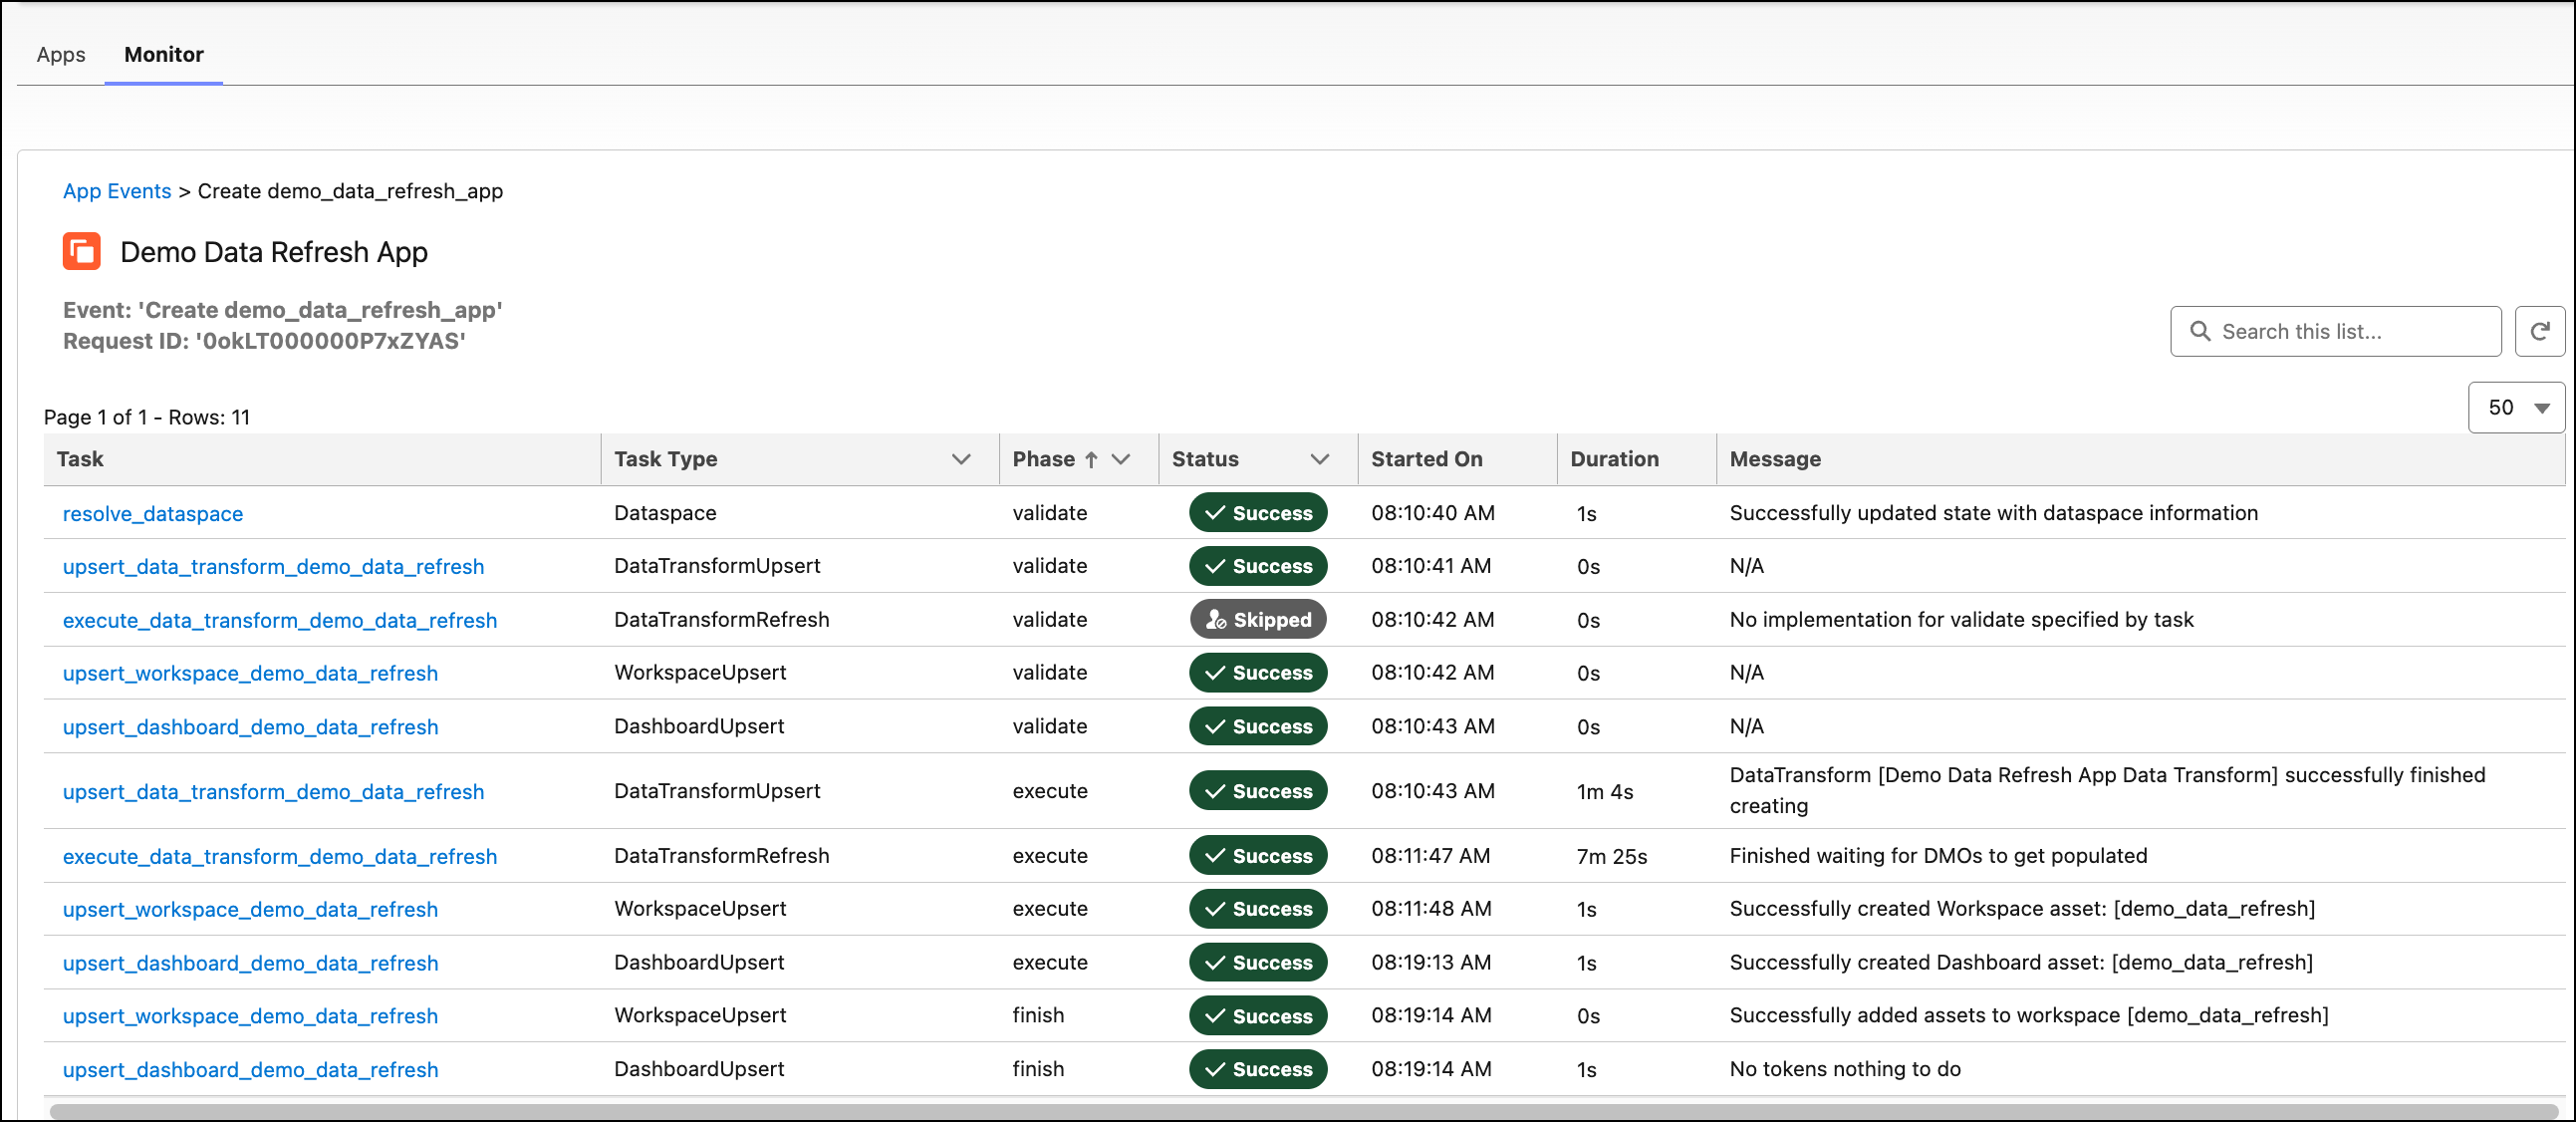The height and width of the screenshot is (1122, 2576).
Task: Open the Status column chevron menu
Action: pos(1319,459)
